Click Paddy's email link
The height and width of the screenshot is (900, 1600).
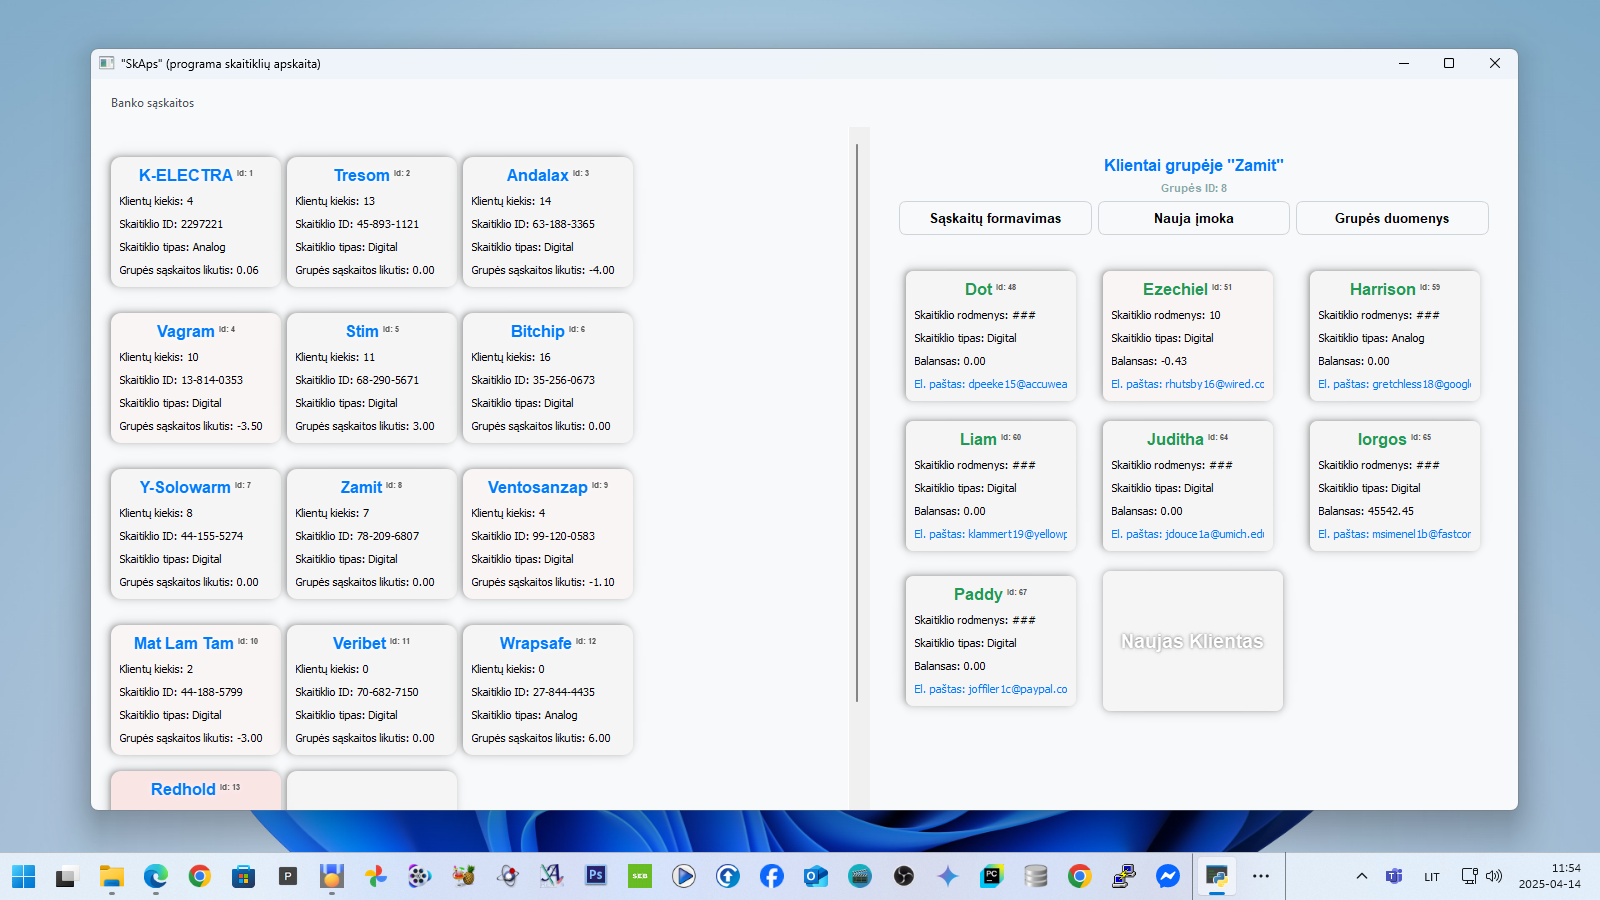[990, 689]
